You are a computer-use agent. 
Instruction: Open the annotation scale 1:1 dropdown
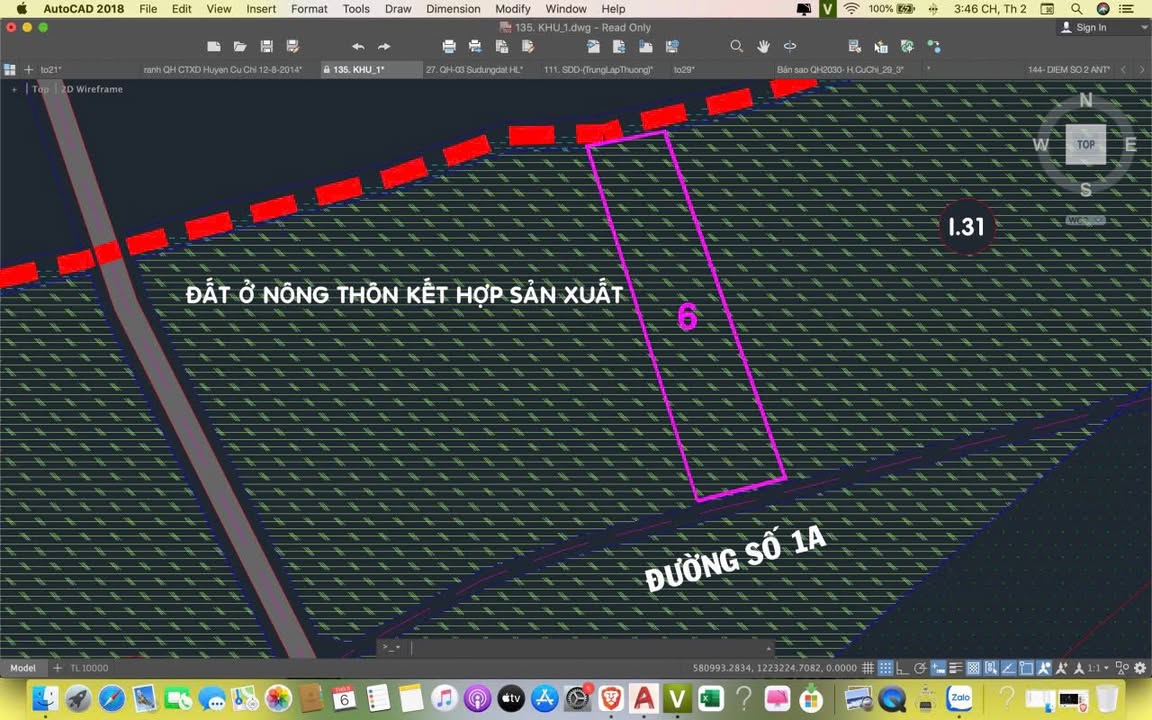tap(1097, 668)
